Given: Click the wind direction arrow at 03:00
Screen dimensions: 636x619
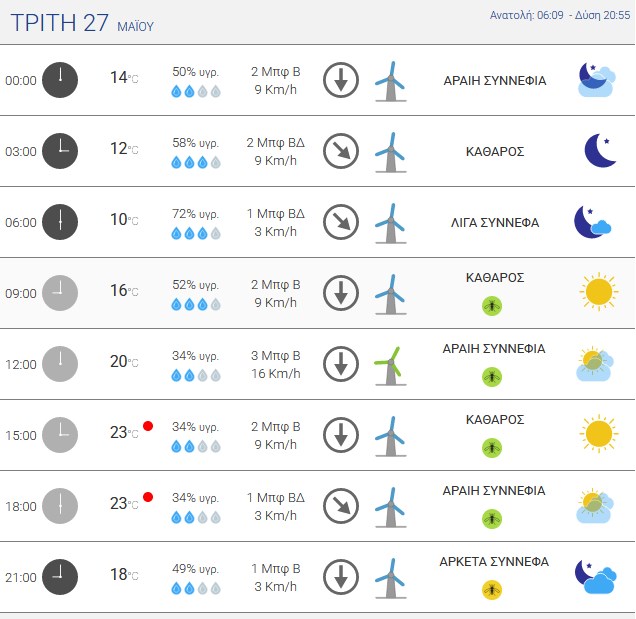Looking at the screenshot, I should [341, 151].
